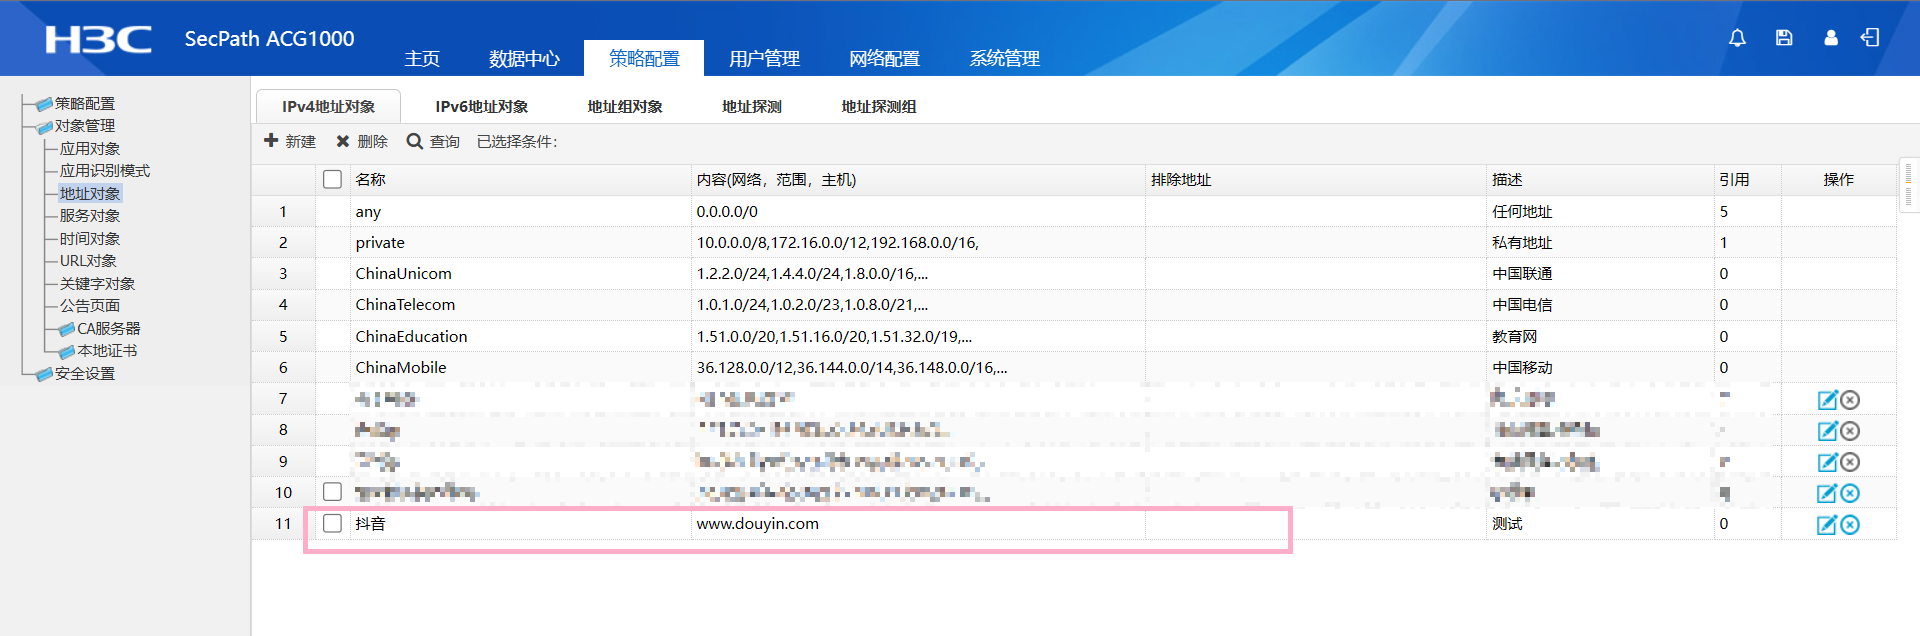Viewport: 1920px width, 636px height.
Task: Click the 0.0.0.0/0 content cell
Action: click(918, 212)
